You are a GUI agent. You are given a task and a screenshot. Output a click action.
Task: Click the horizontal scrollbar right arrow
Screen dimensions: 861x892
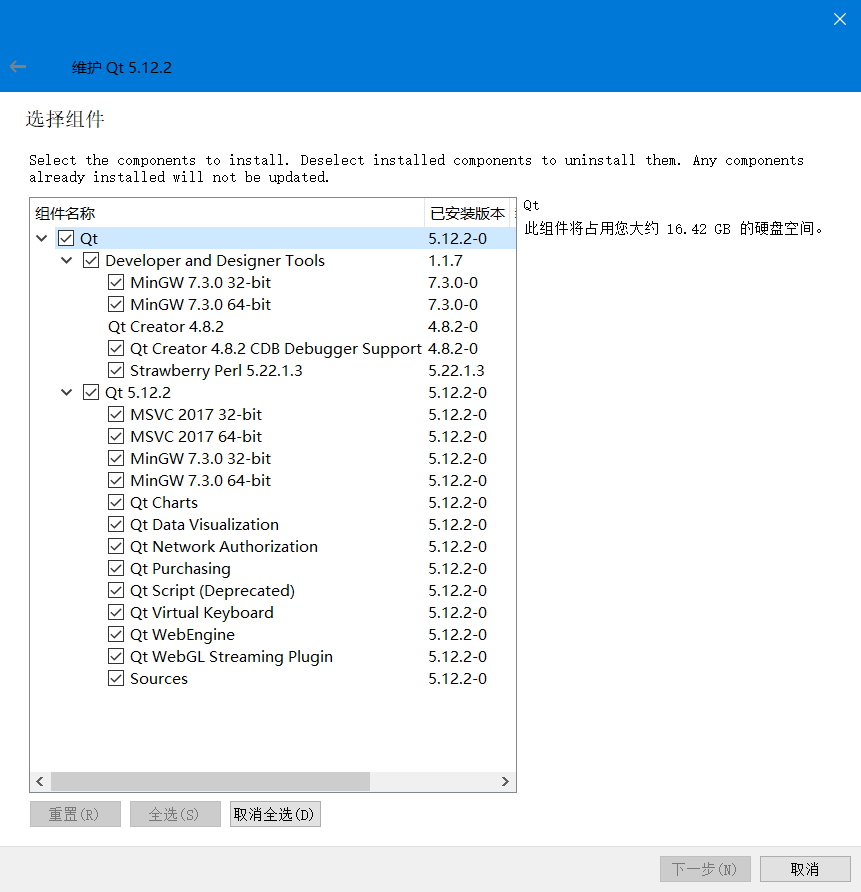pyautogui.click(x=505, y=781)
